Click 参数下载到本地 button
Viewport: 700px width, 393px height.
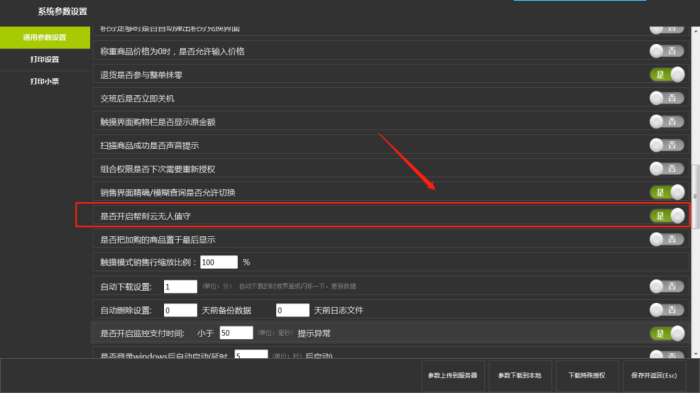(x=520, y=376)
